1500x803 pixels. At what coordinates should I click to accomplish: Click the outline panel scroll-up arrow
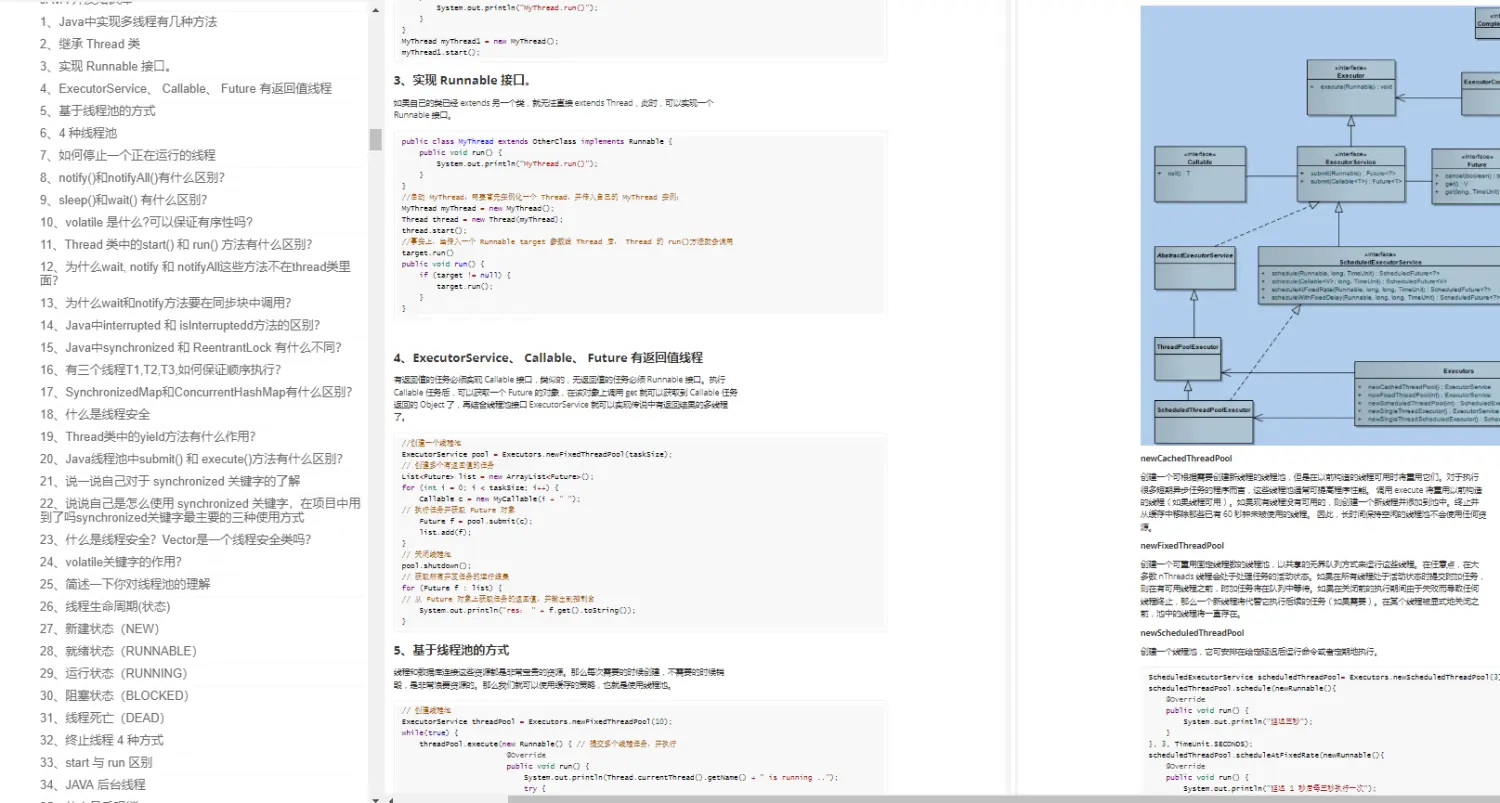pos(376,8)
